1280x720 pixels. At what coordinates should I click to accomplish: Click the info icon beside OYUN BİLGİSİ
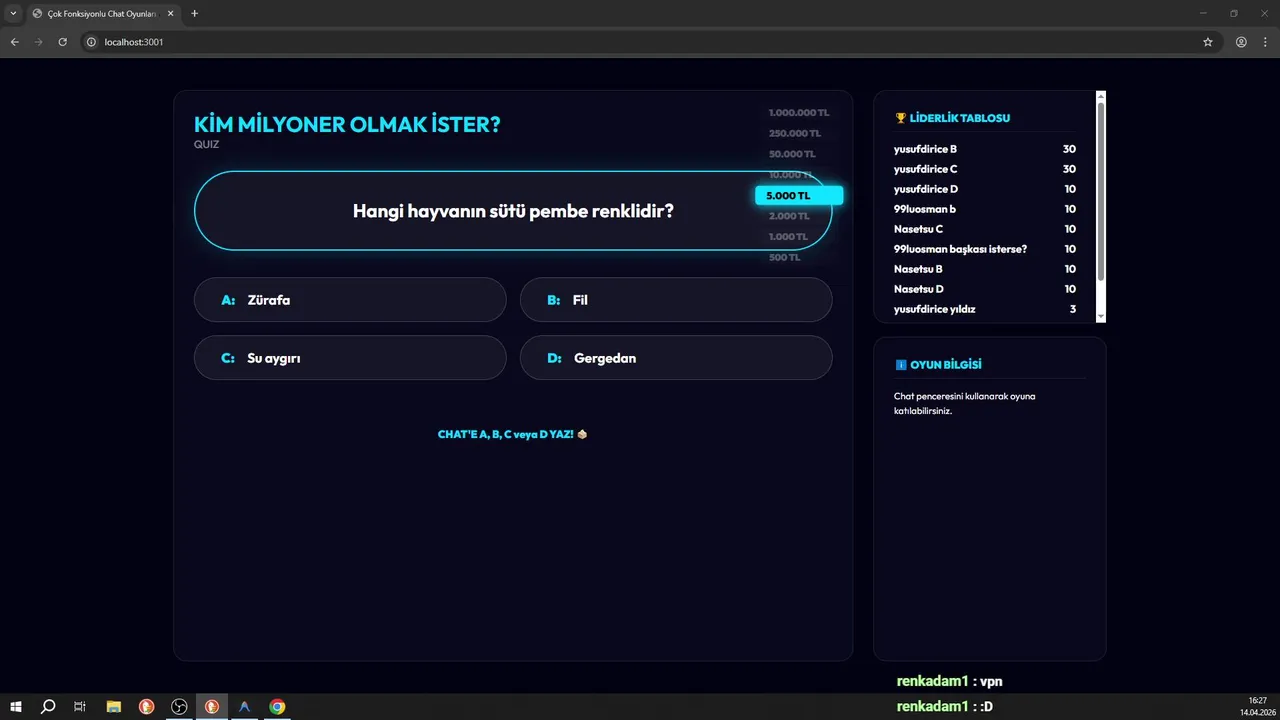coord(900,365)
